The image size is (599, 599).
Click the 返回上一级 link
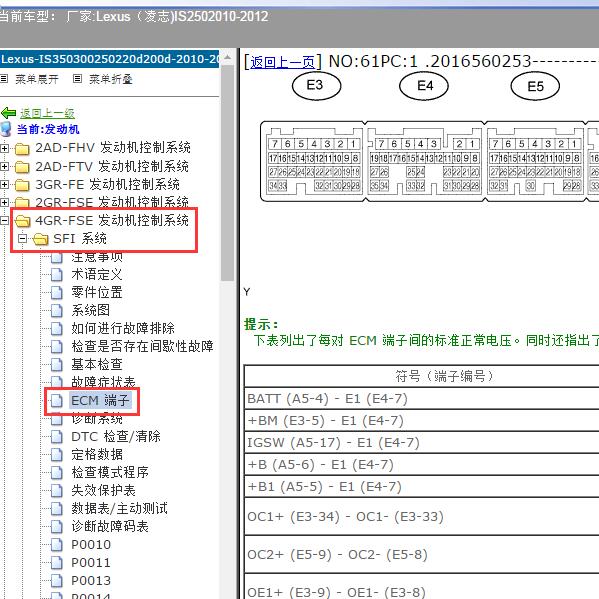[47, 113]
